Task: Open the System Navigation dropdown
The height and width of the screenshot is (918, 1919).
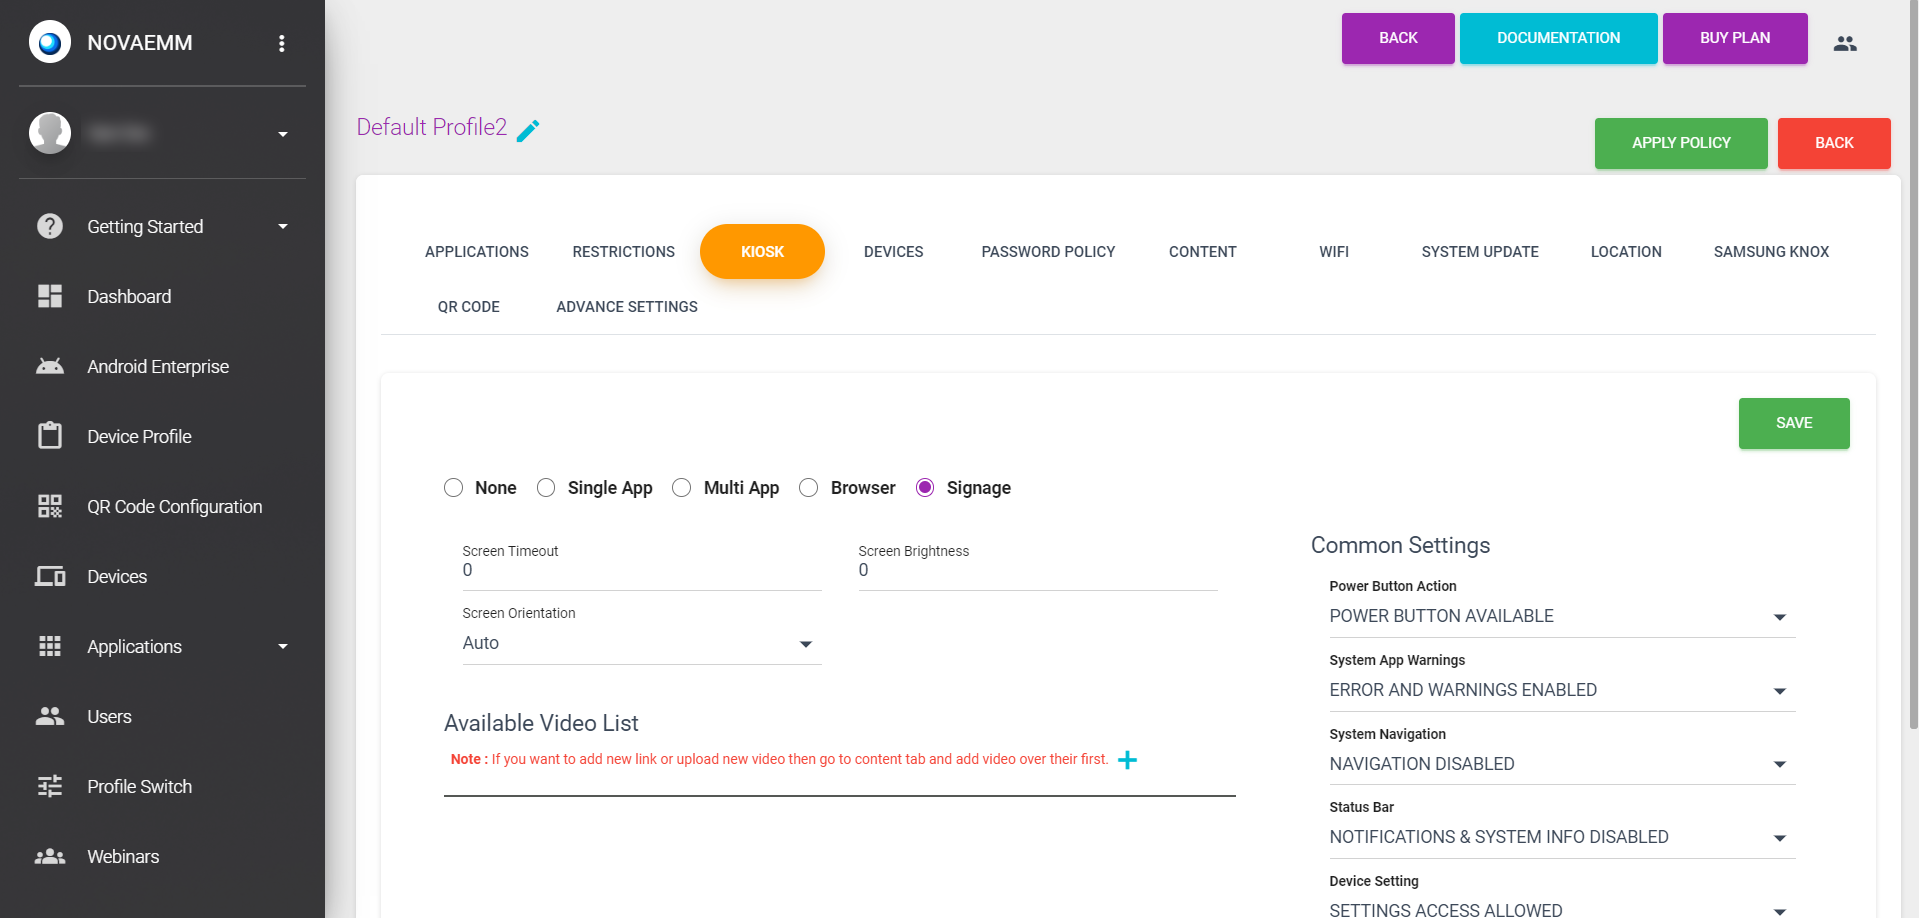Action: (1562, 764)
